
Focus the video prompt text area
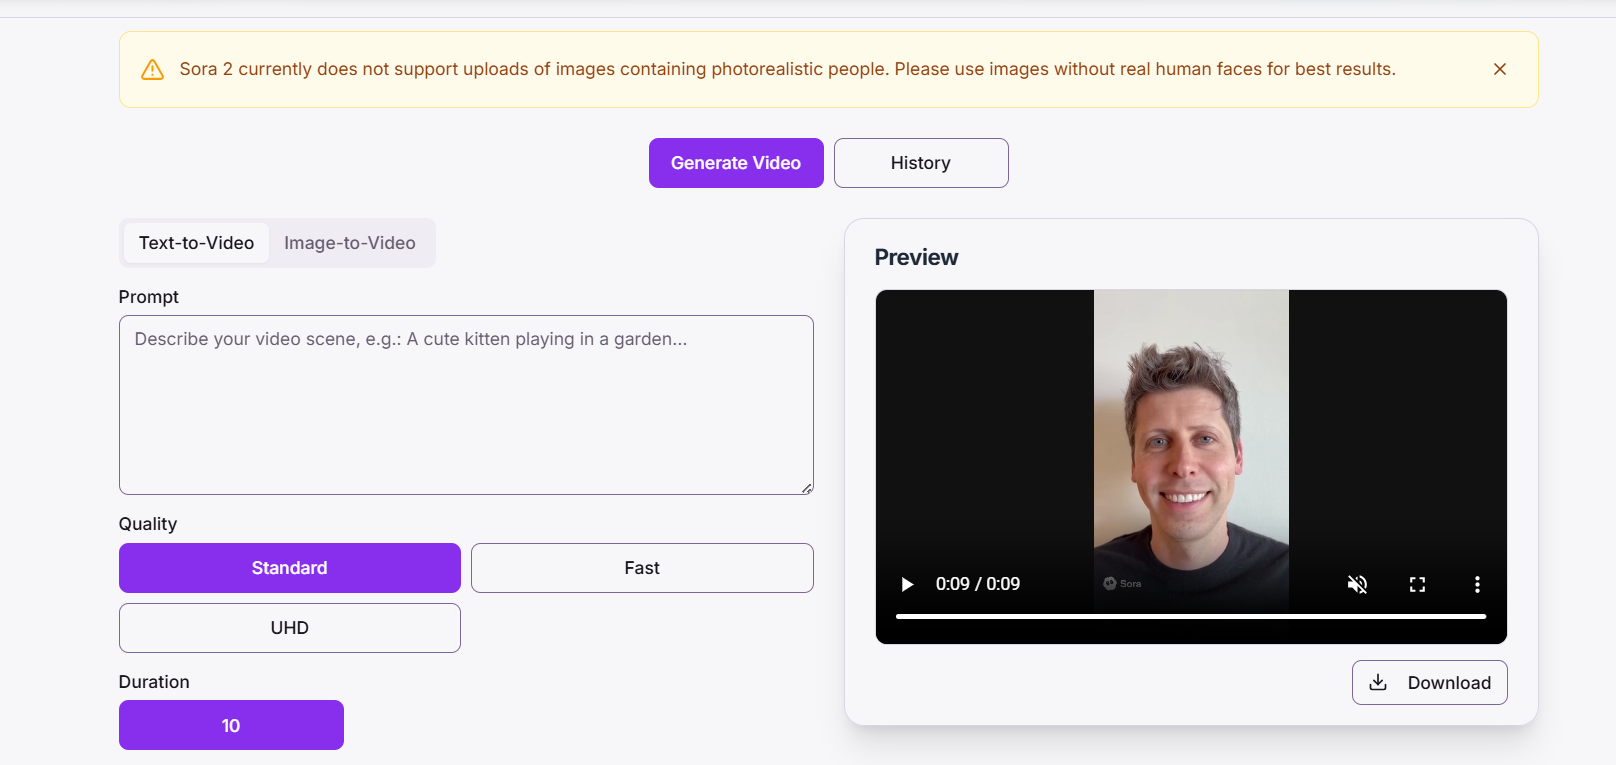pos(466,405)
